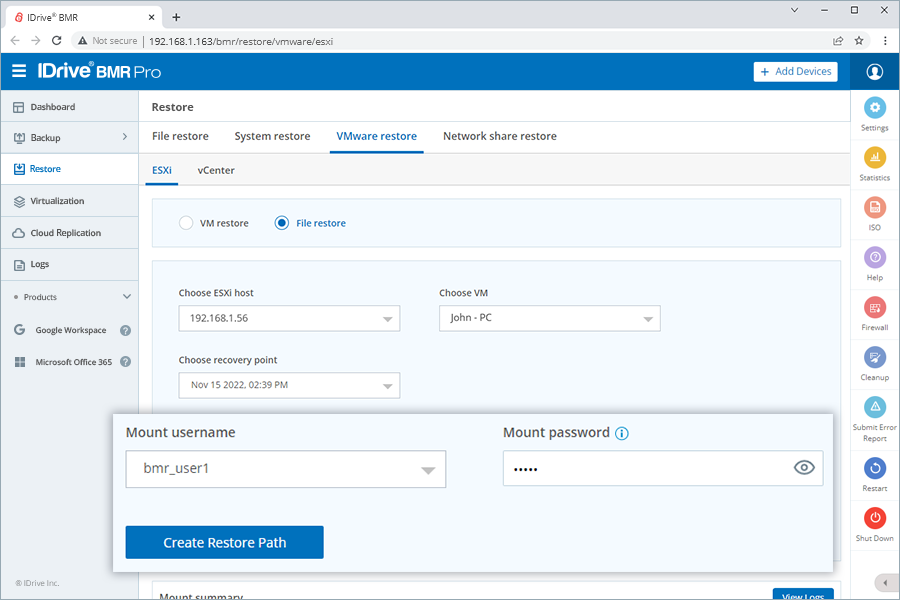Image resolution: width=900 pixels, height=600 pixels.
Task: Switch to the vCenter sub-tab
Action: coord(216,170)
